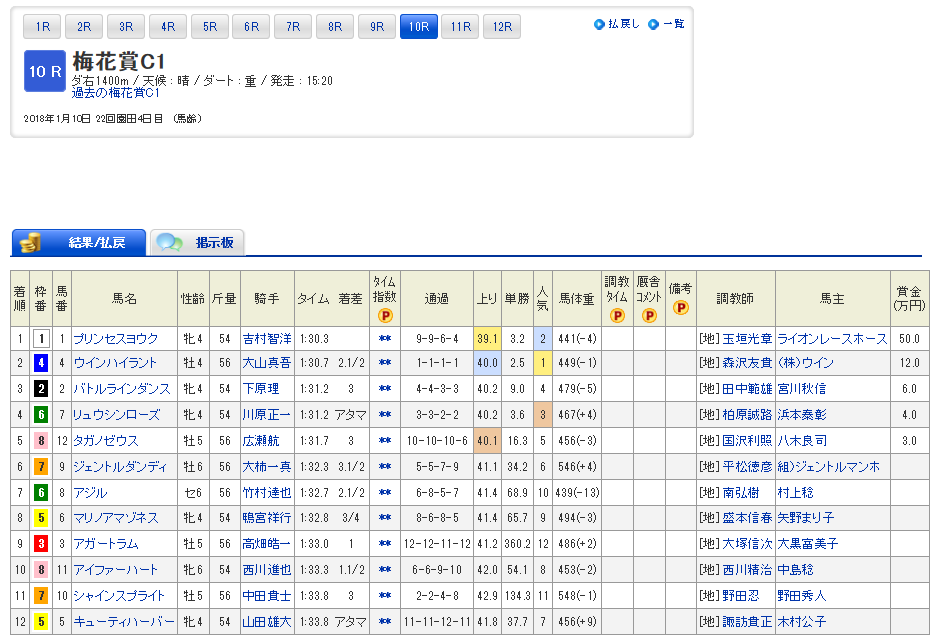
Task: Click time index stars for ウインハイラント
Action: [x=384, y=363]
